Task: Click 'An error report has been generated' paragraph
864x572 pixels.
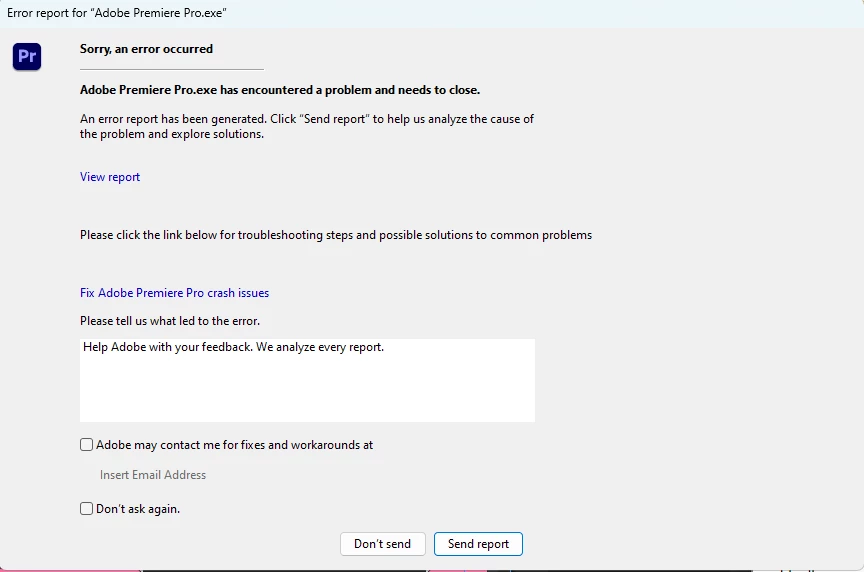Action: [307, 126]
